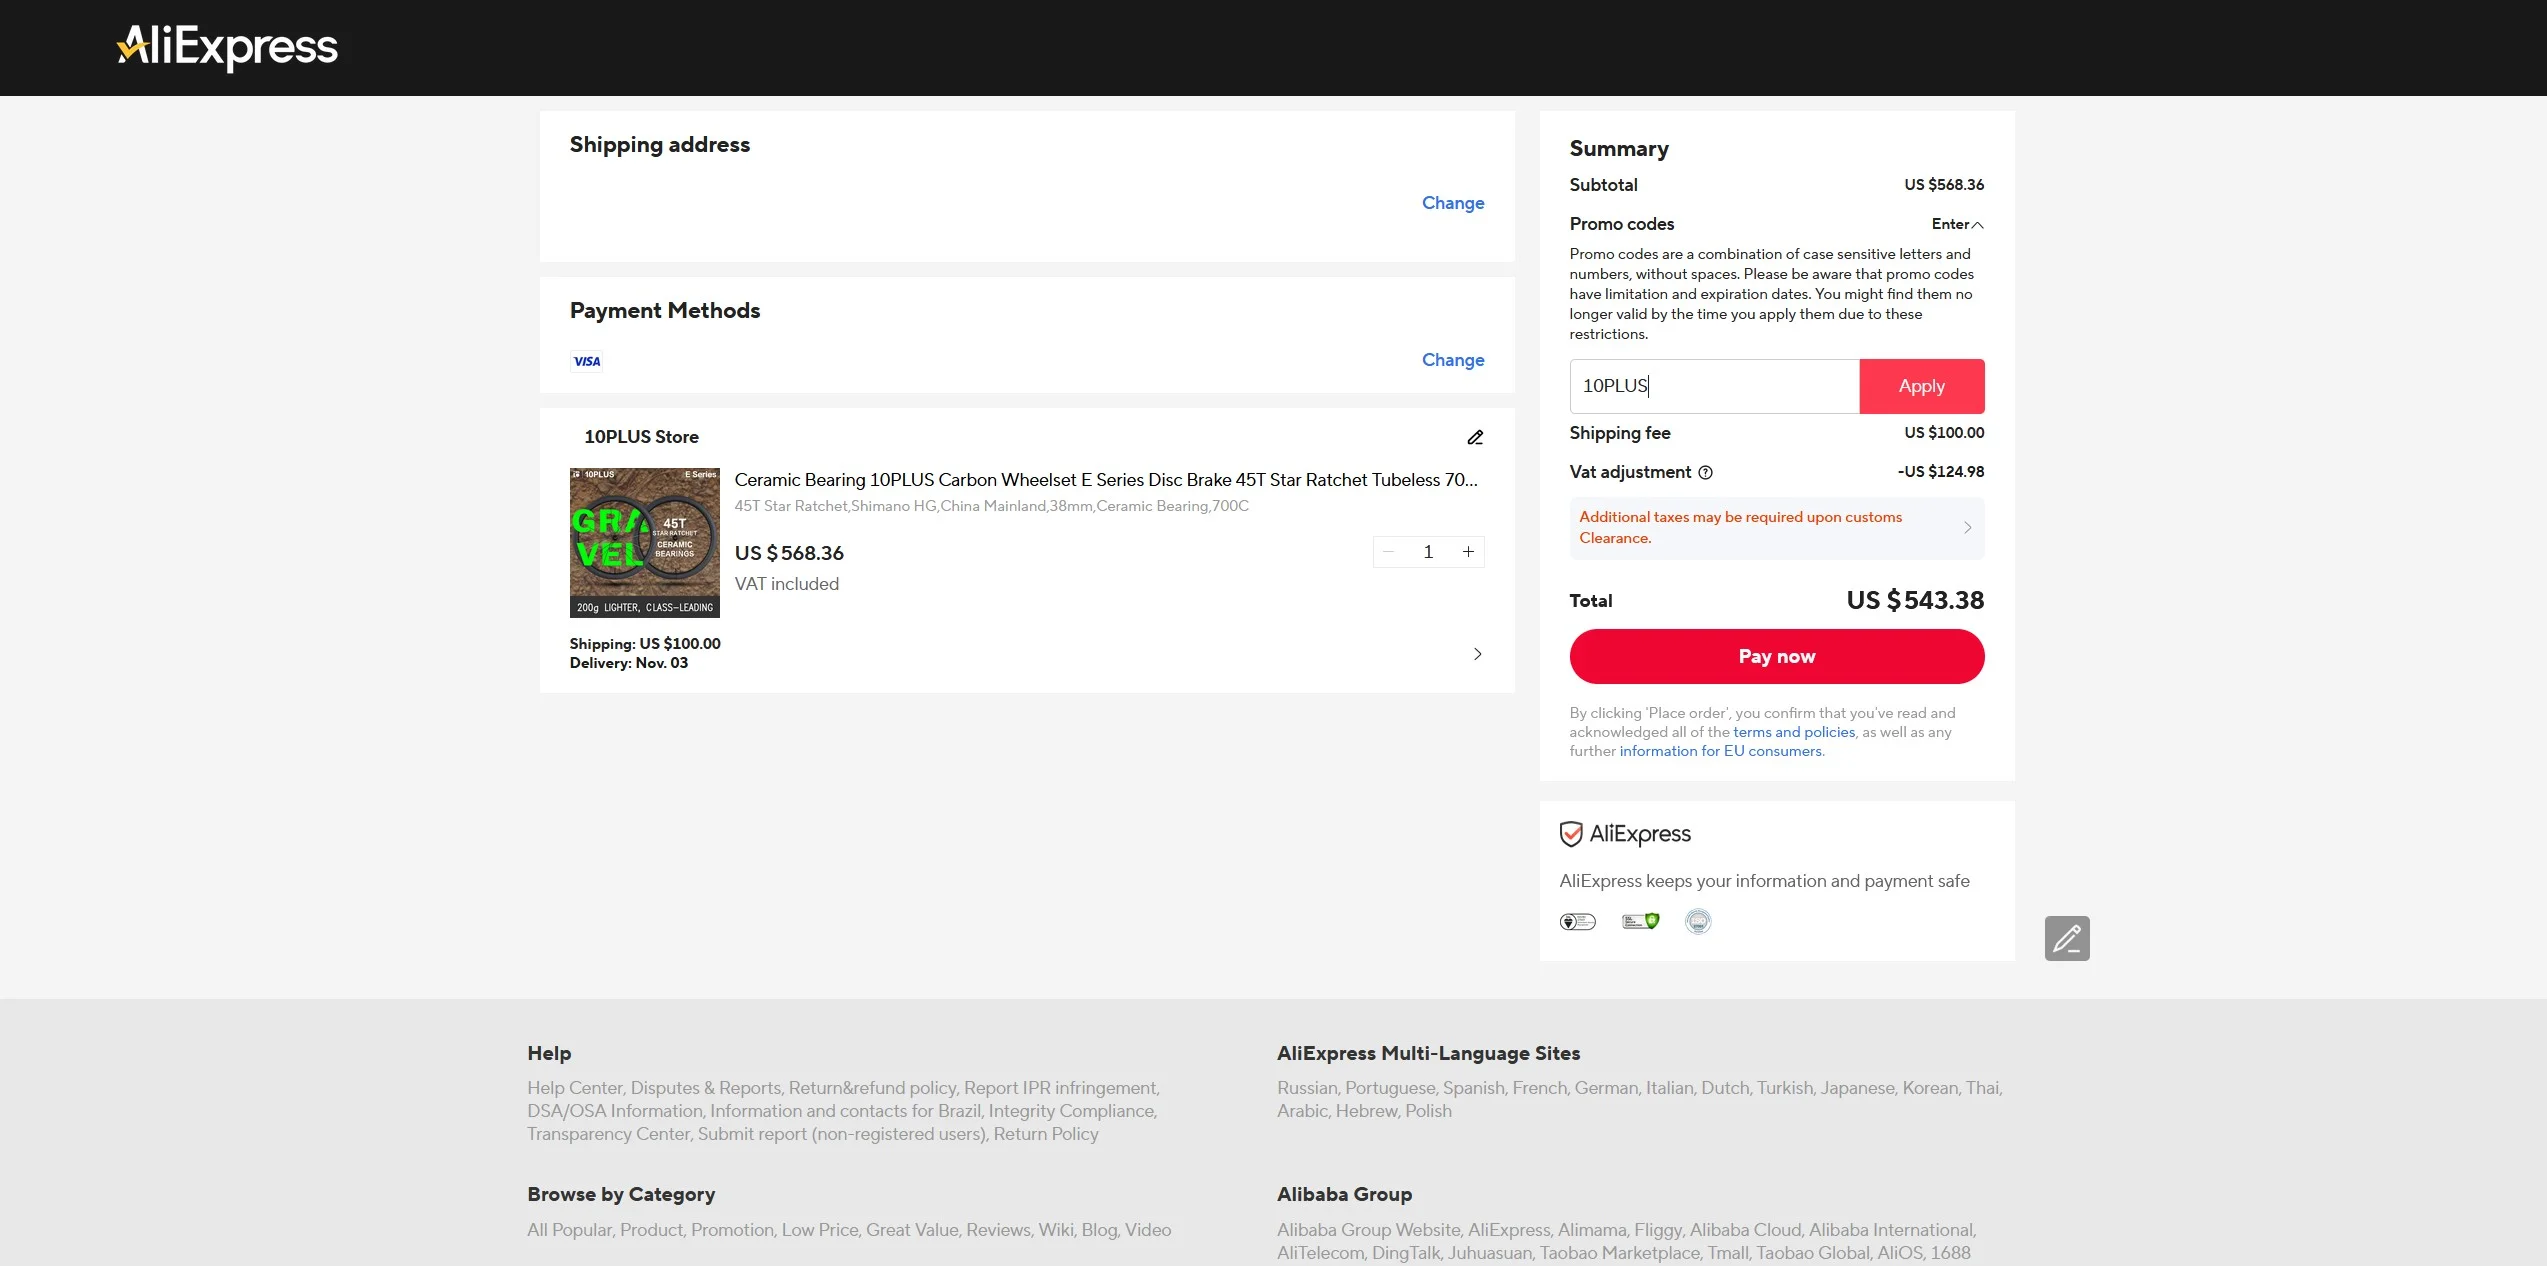Screen dimensions: 2547x1266
Task: Increase item quantity with plus button
Action: point(1468,552)
